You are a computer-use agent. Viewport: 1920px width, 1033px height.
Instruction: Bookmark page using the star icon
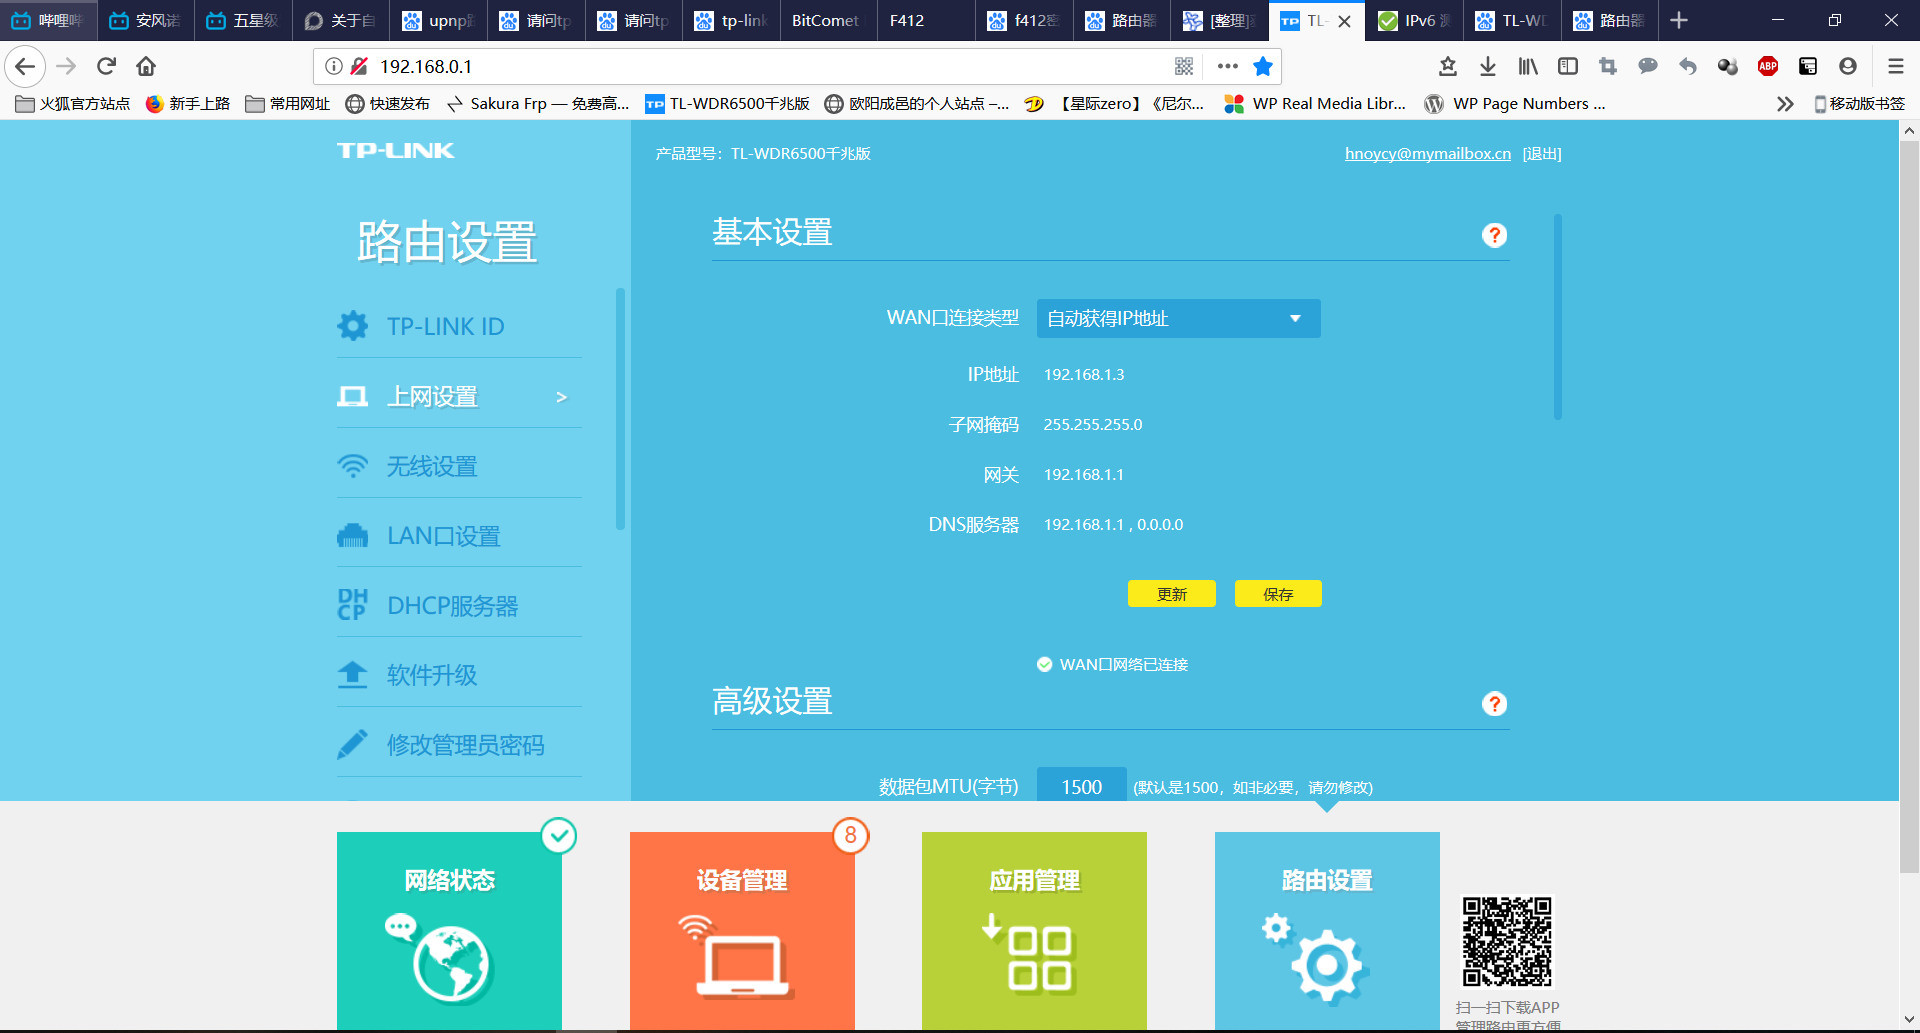[1263, 66]
